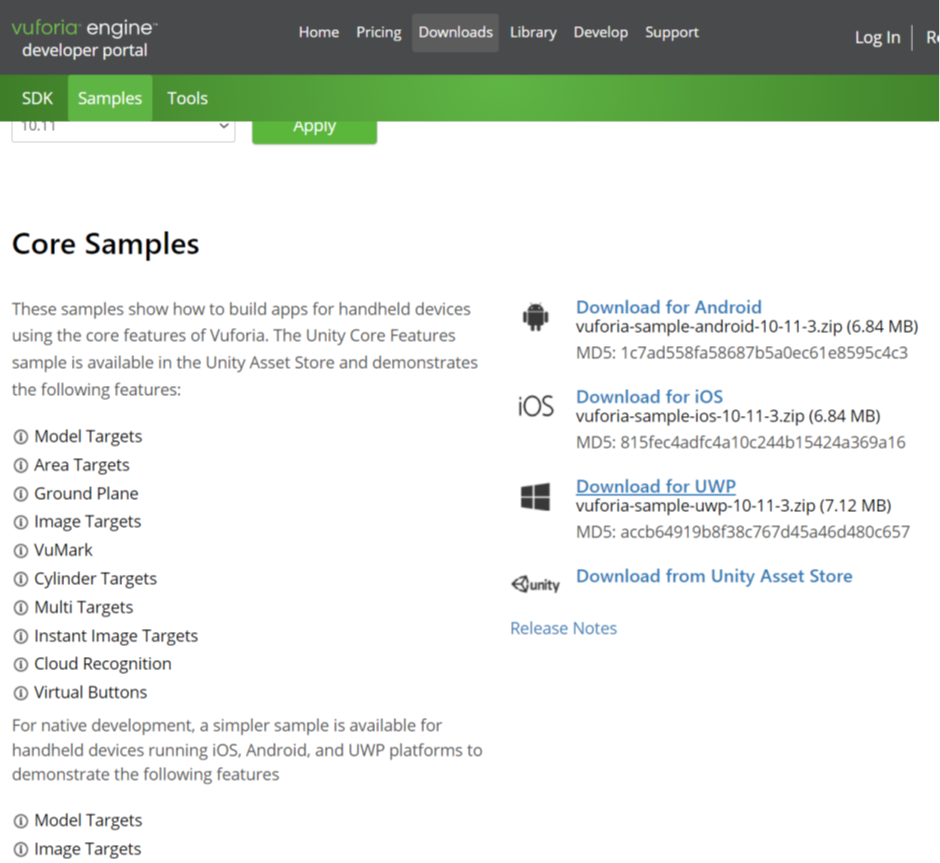Click info icon of Model Targets in native list

point(20,821)
